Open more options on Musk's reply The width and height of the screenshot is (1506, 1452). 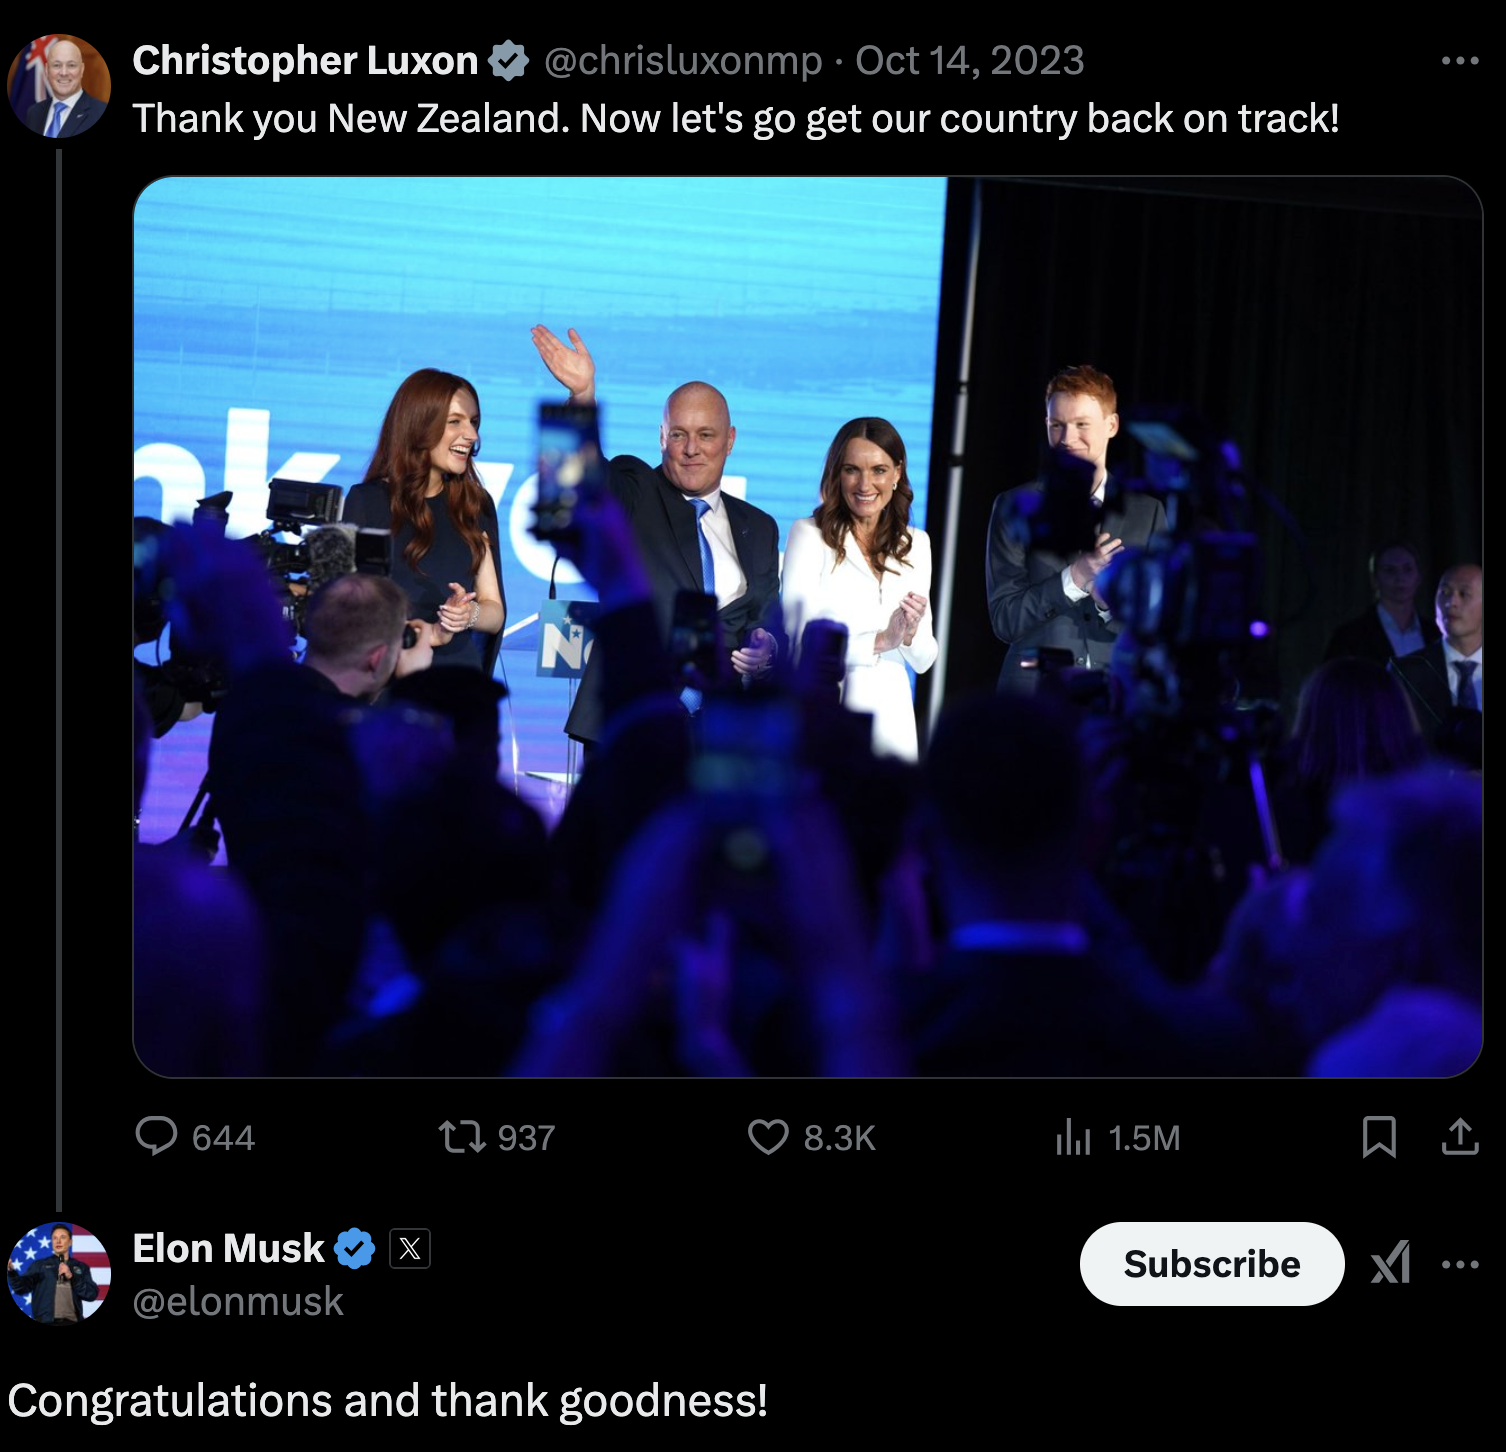click(x=1460, y=1264)
